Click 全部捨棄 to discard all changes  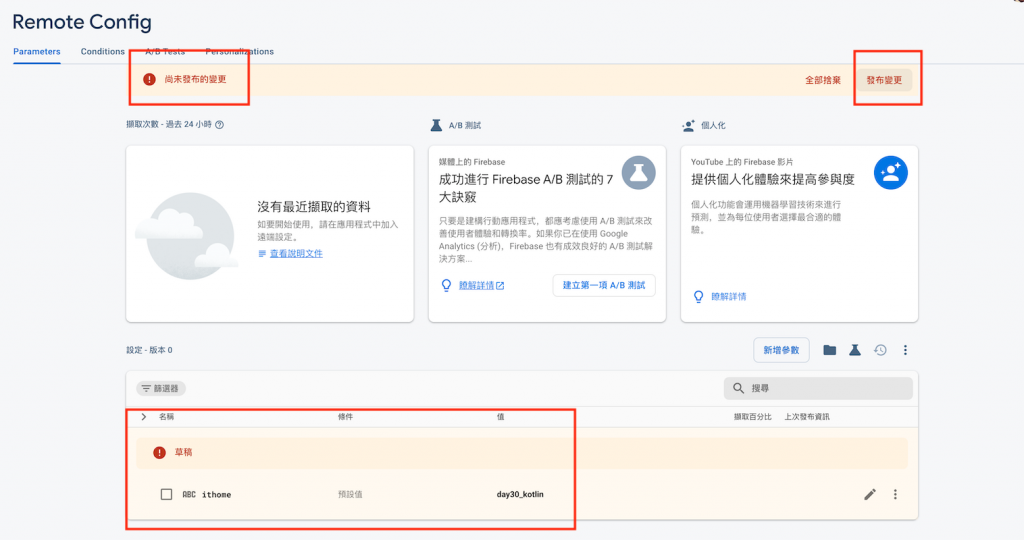pos(823,80)
